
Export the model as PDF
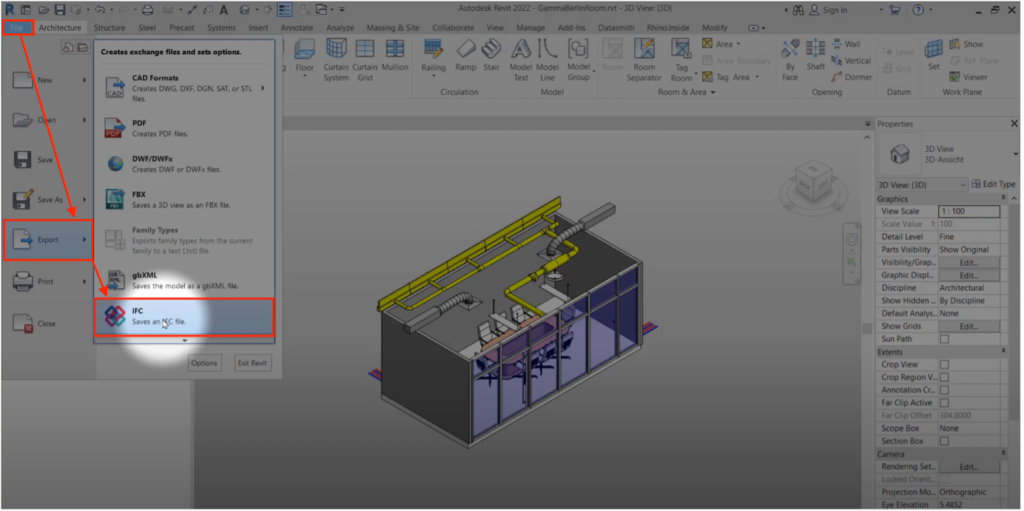pyautogui.click(x=184, y=128)
